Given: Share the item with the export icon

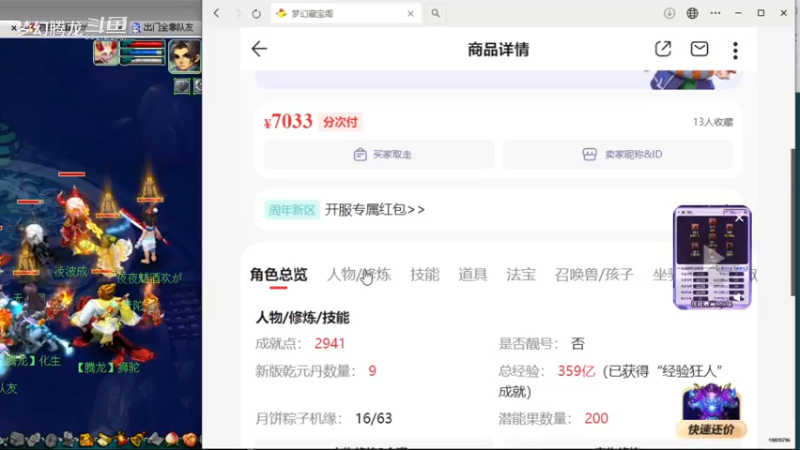Looking at the screenshot, I should [x=663, y=49].
